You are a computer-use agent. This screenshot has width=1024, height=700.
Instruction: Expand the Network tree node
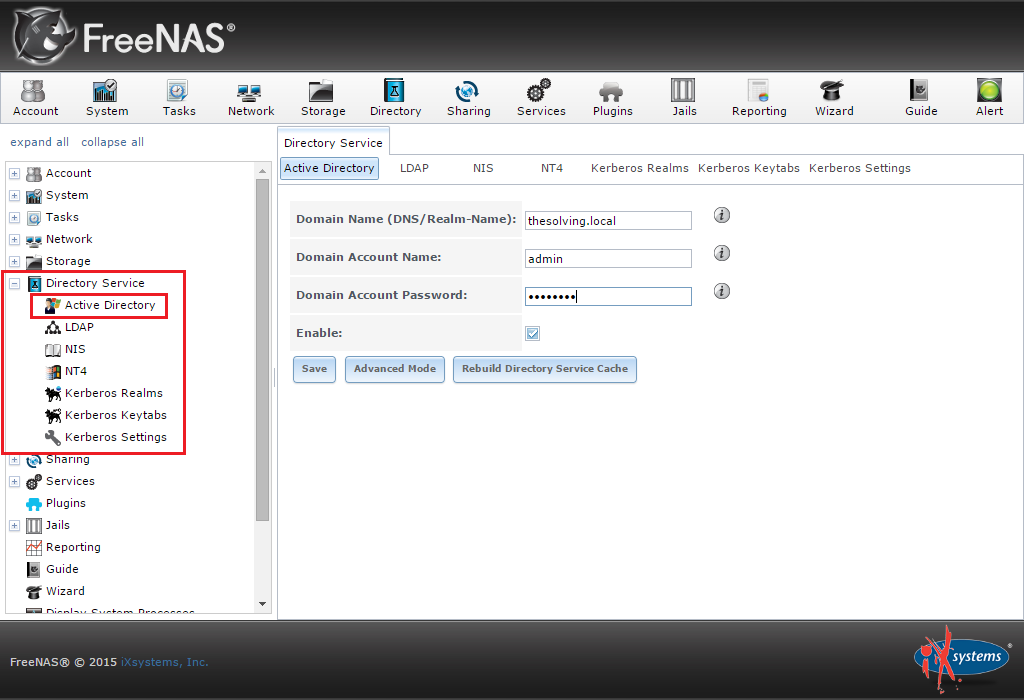[14, 240]
